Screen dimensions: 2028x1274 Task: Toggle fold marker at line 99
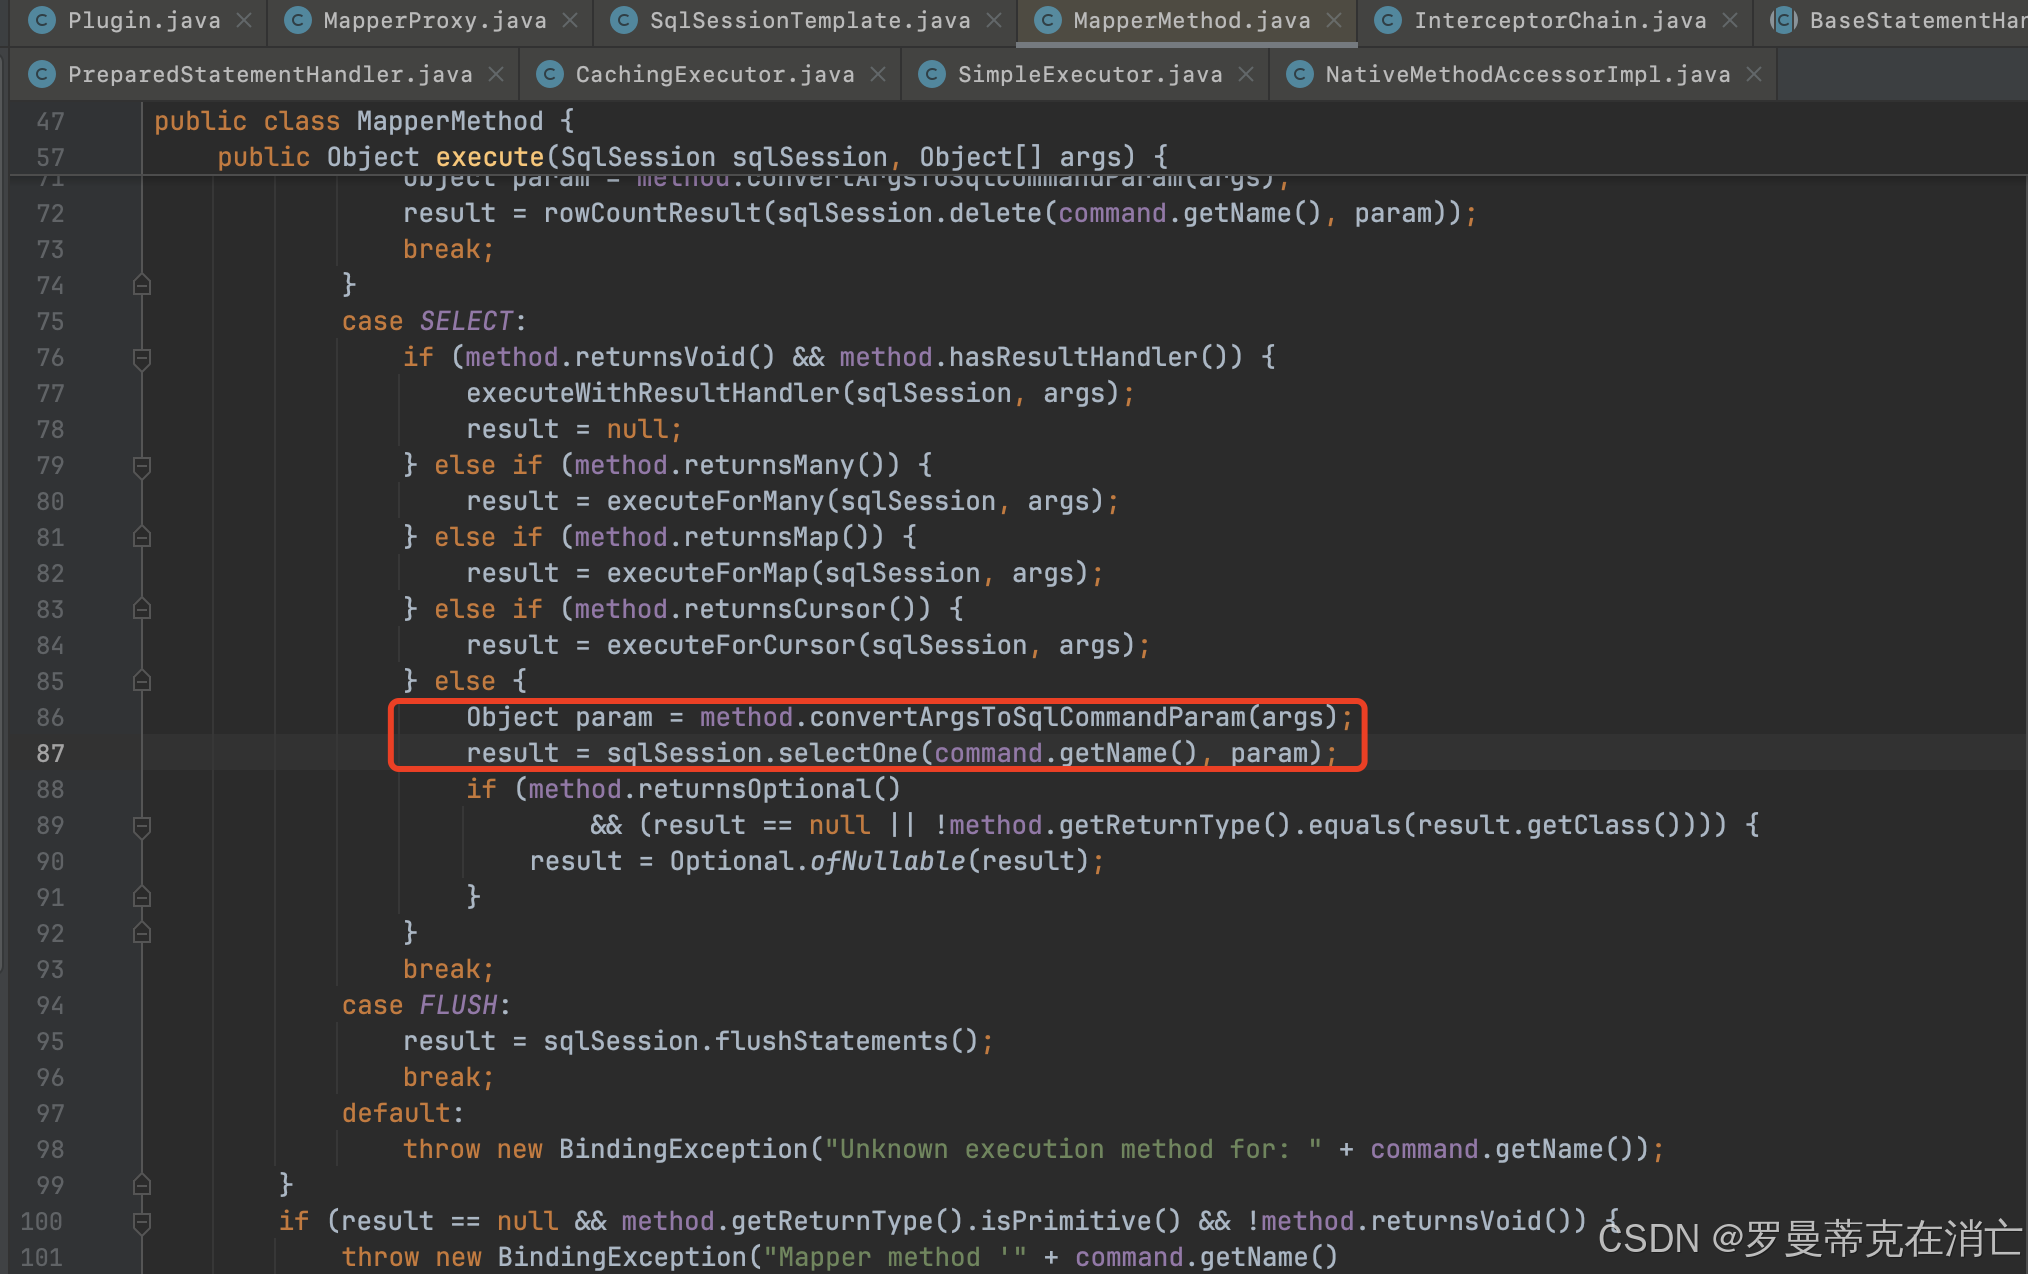[142, 1185]
